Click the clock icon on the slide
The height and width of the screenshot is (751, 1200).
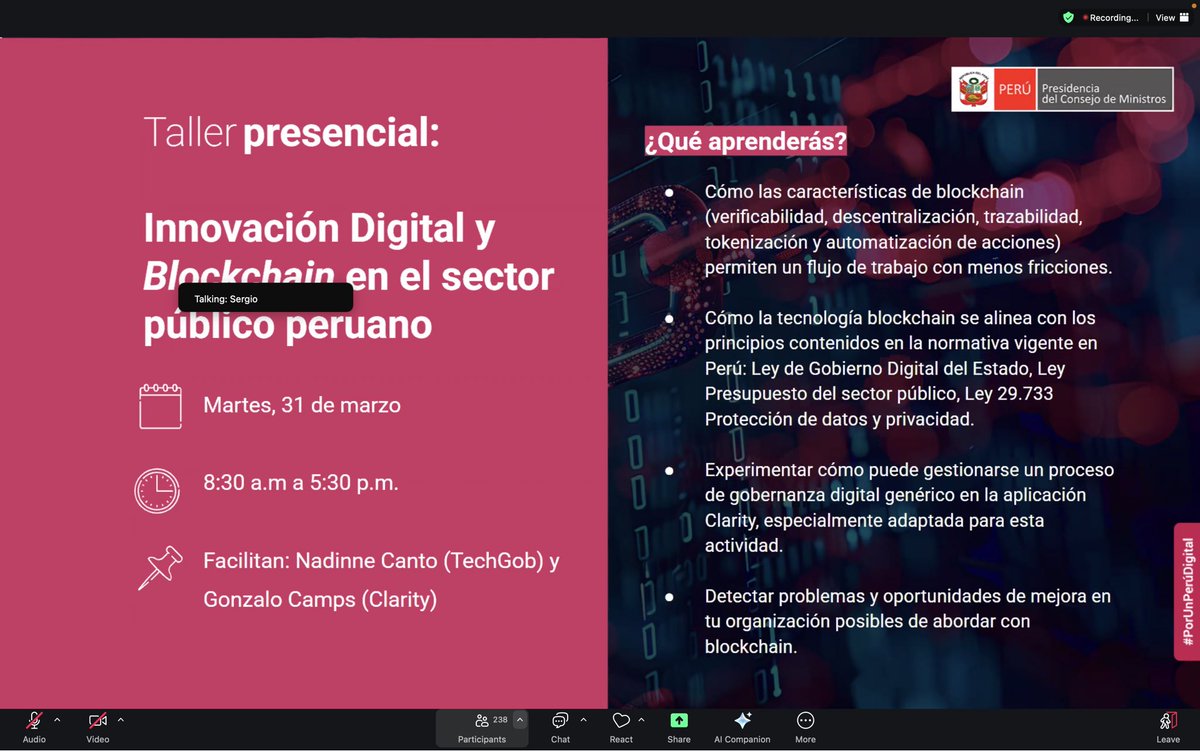157,491
